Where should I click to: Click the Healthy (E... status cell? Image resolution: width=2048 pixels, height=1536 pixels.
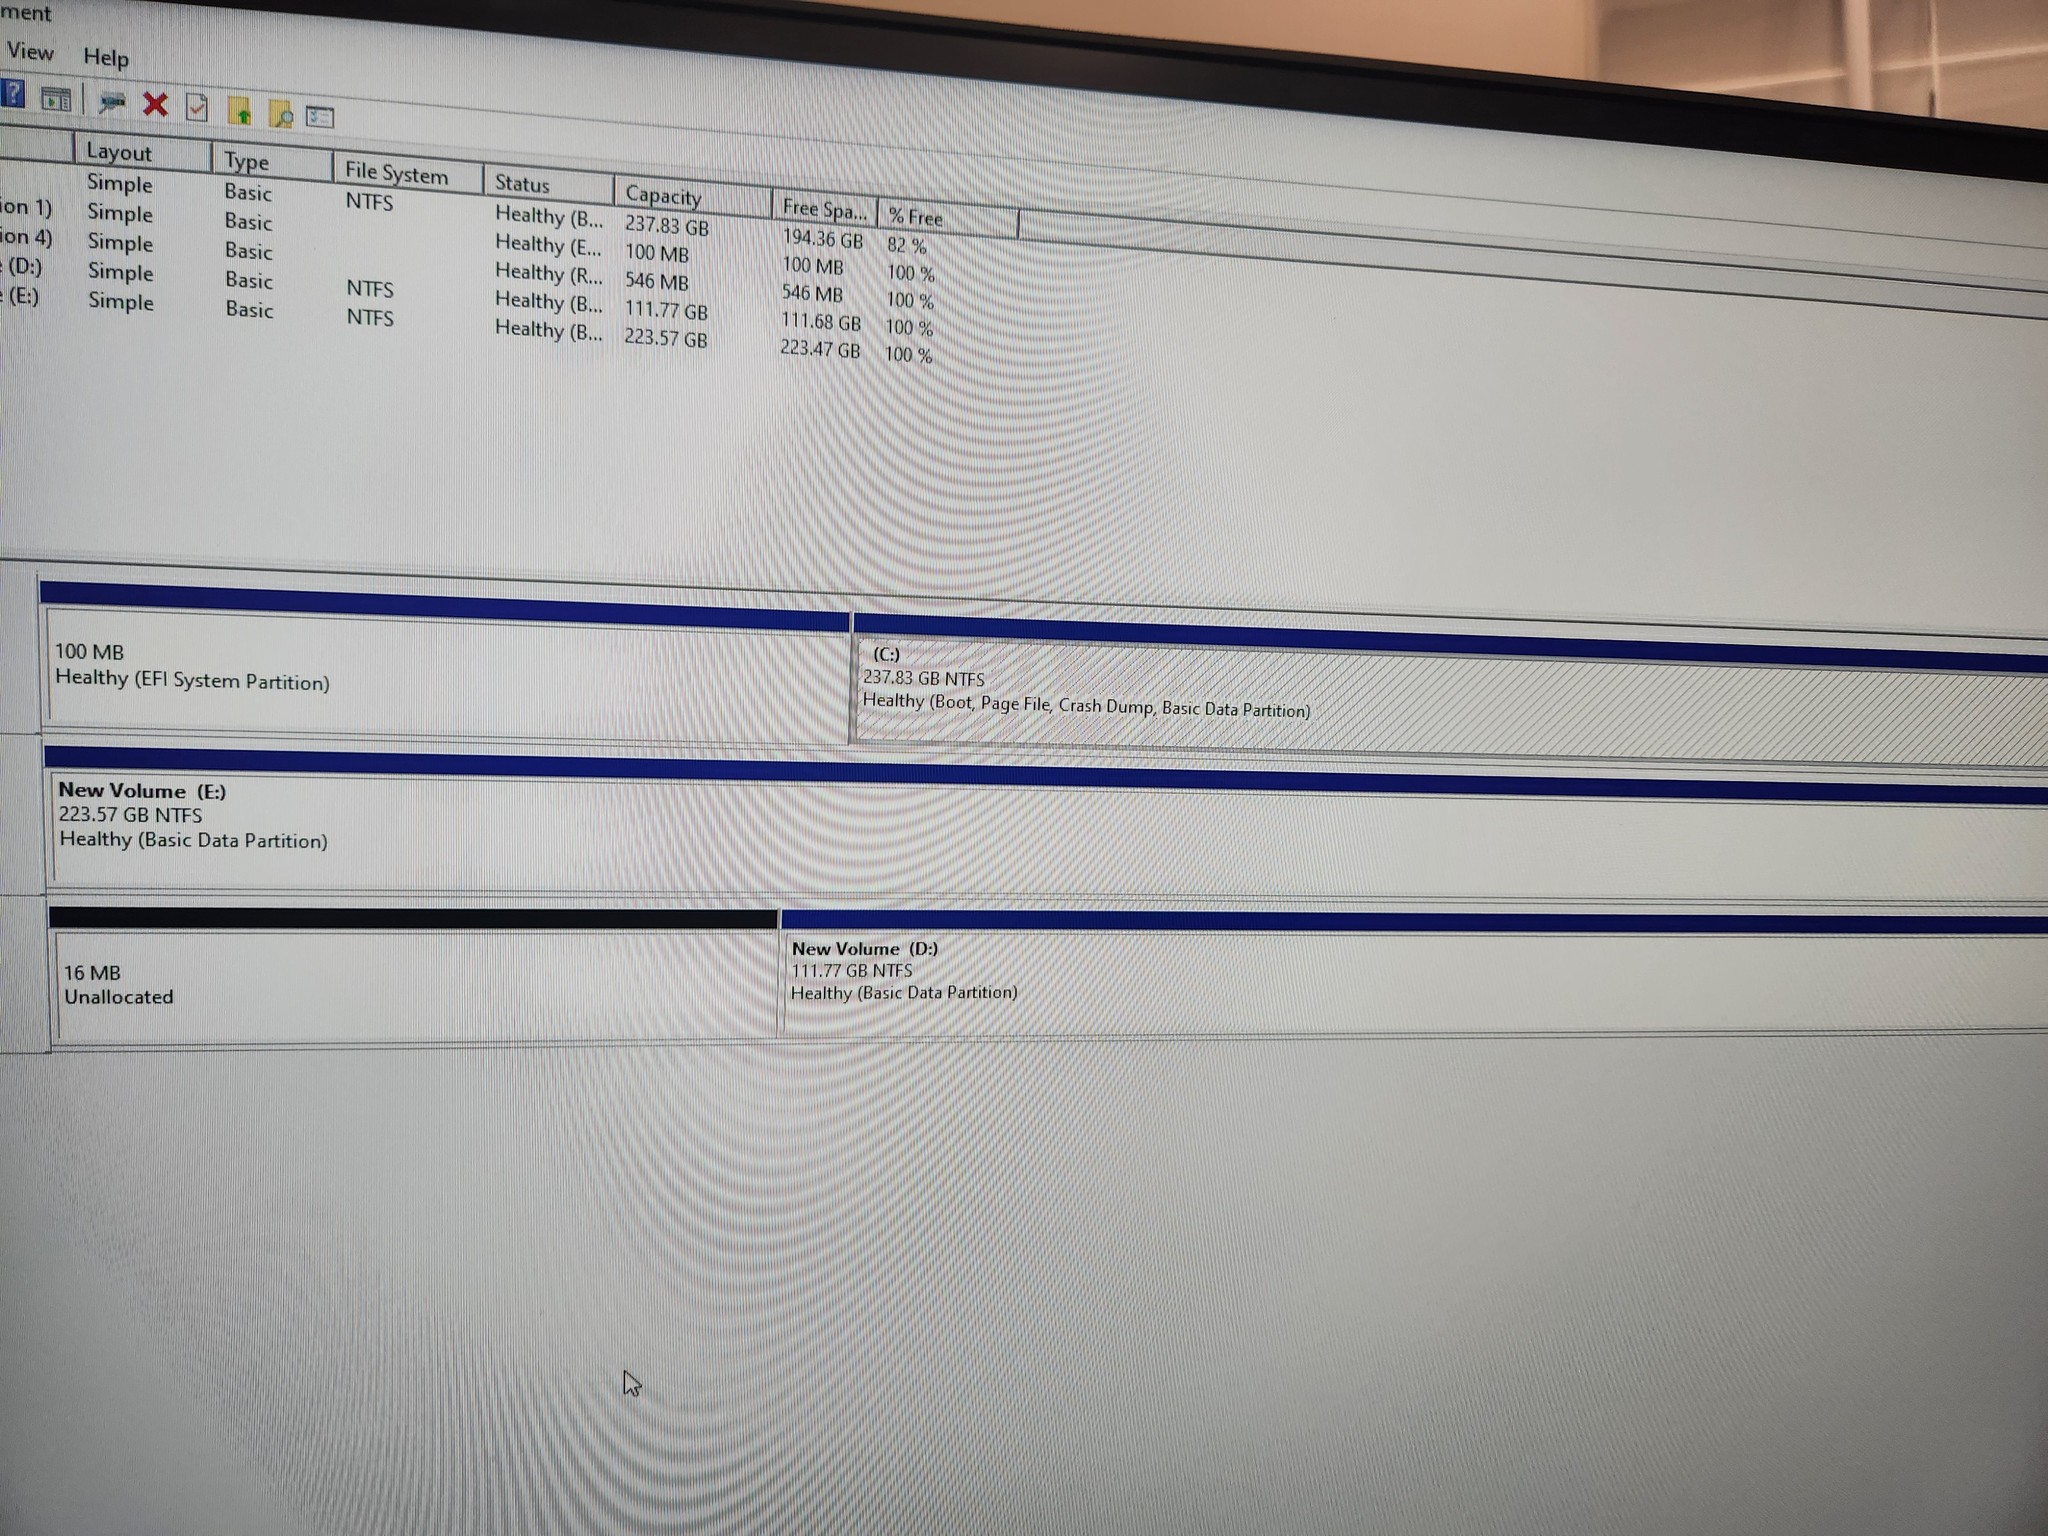click(548, 244)
